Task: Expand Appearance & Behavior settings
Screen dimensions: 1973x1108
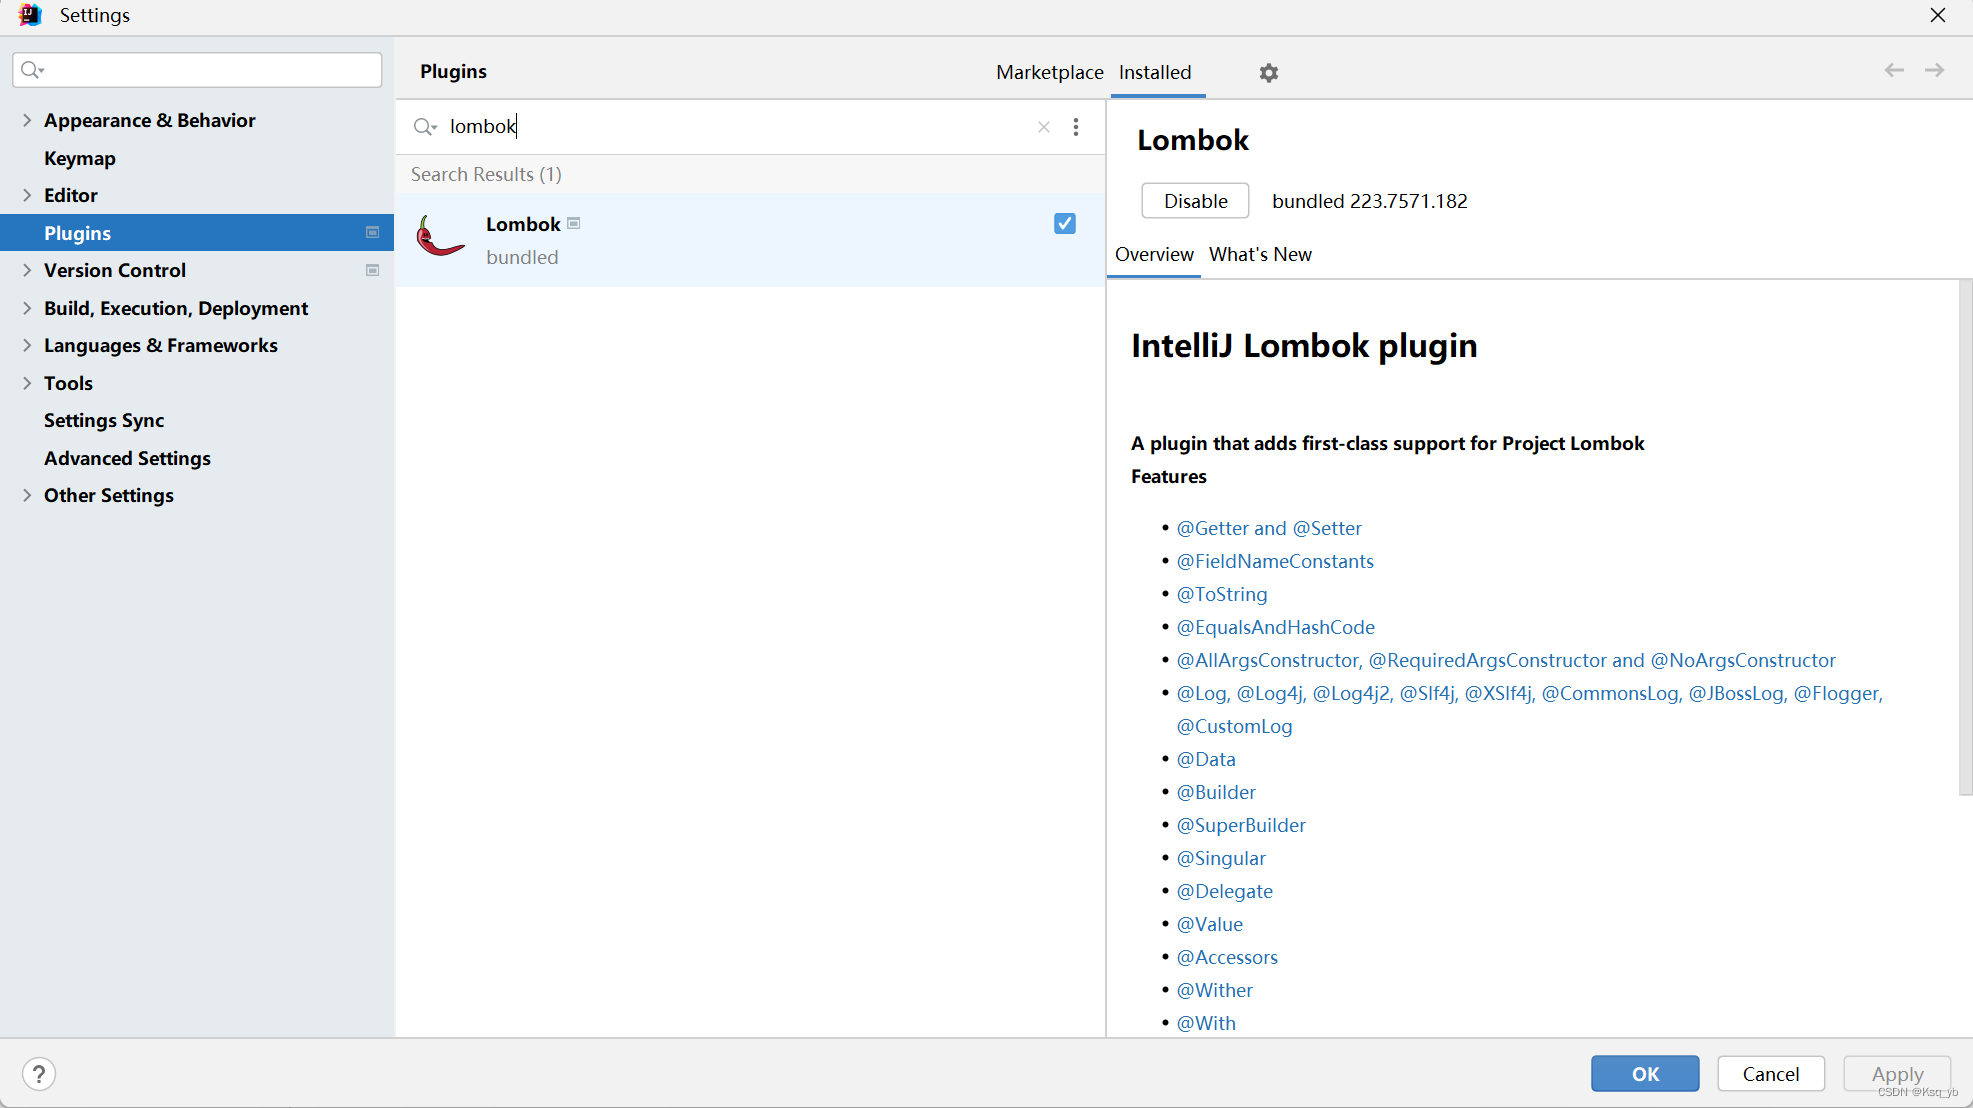Action: click(x=27, y=120)
